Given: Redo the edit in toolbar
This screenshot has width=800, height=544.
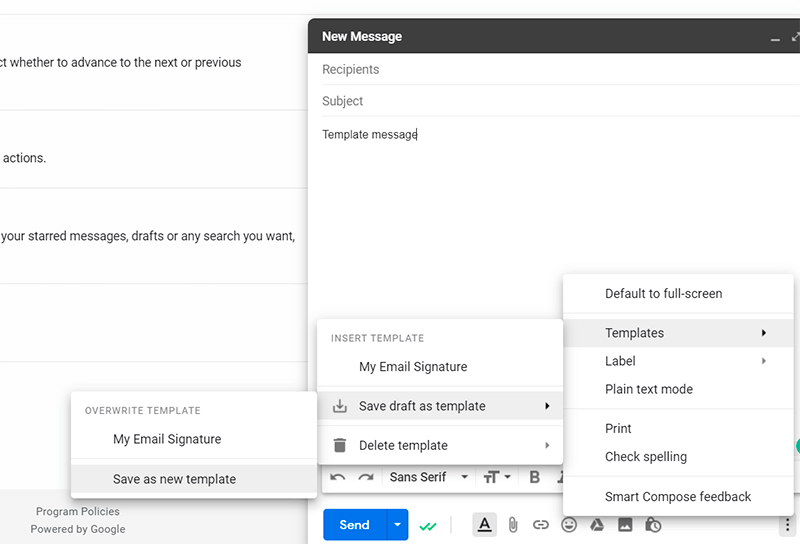Looking at the screenshot, I should 365,478.
